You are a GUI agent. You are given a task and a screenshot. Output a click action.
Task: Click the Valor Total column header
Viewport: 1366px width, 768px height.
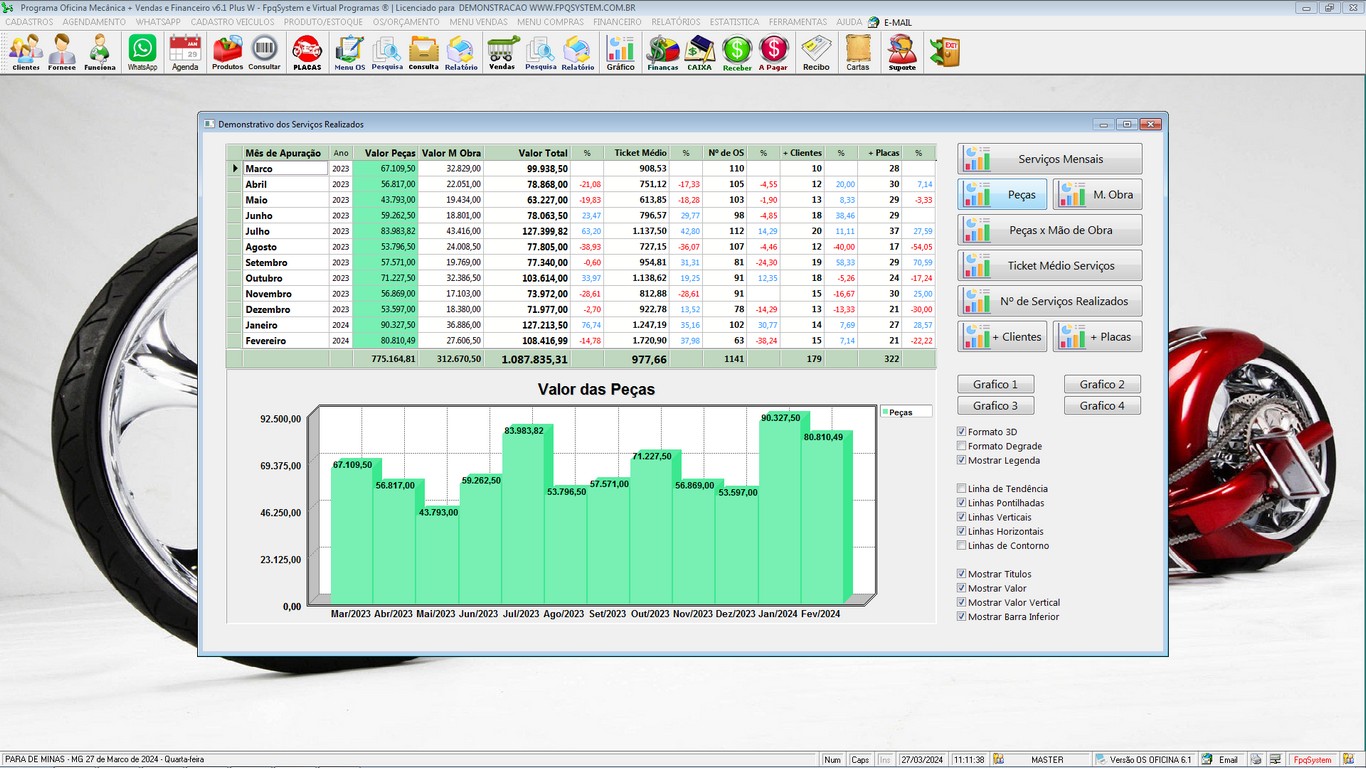tap(527, 153)
